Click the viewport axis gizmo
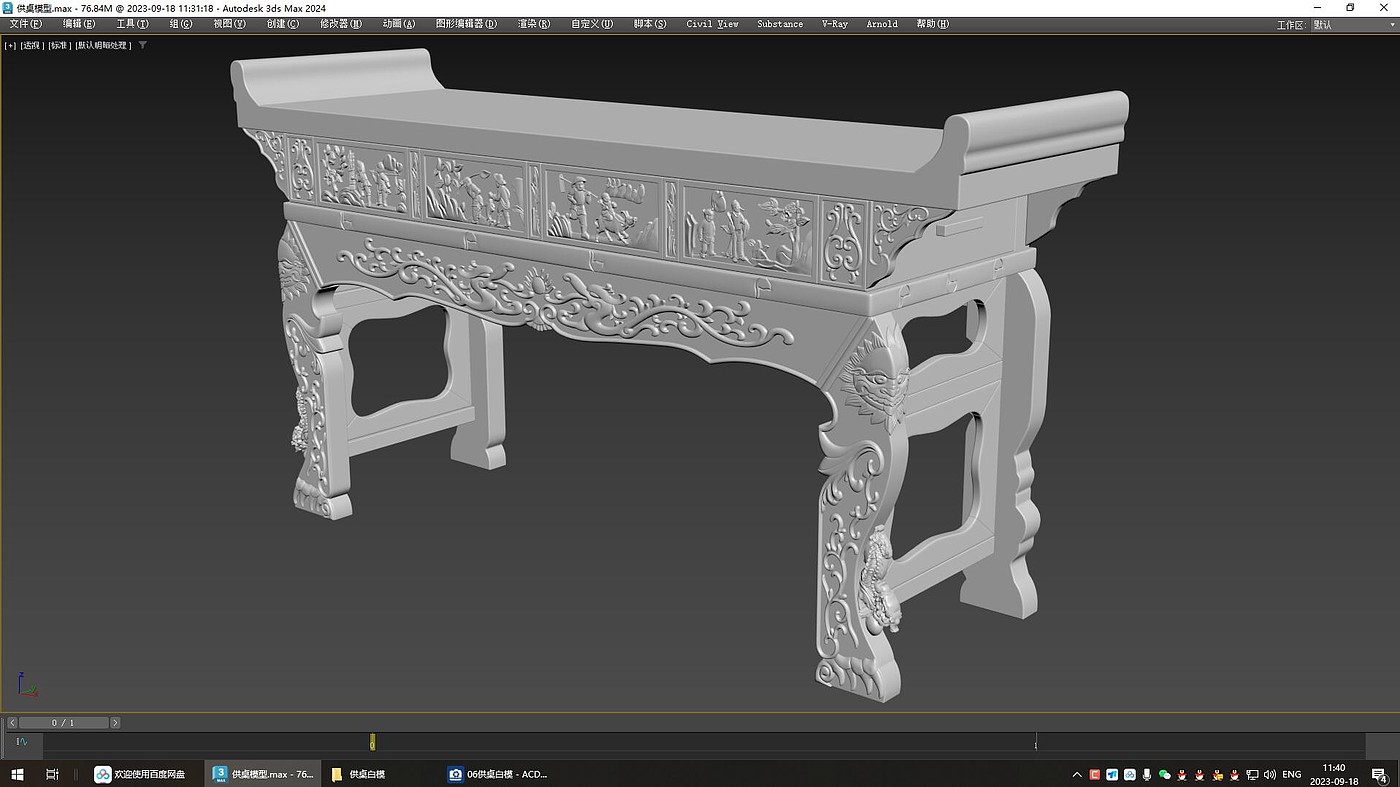The width and height of the screenshot is (1400, 787). [x=26, y=685]
